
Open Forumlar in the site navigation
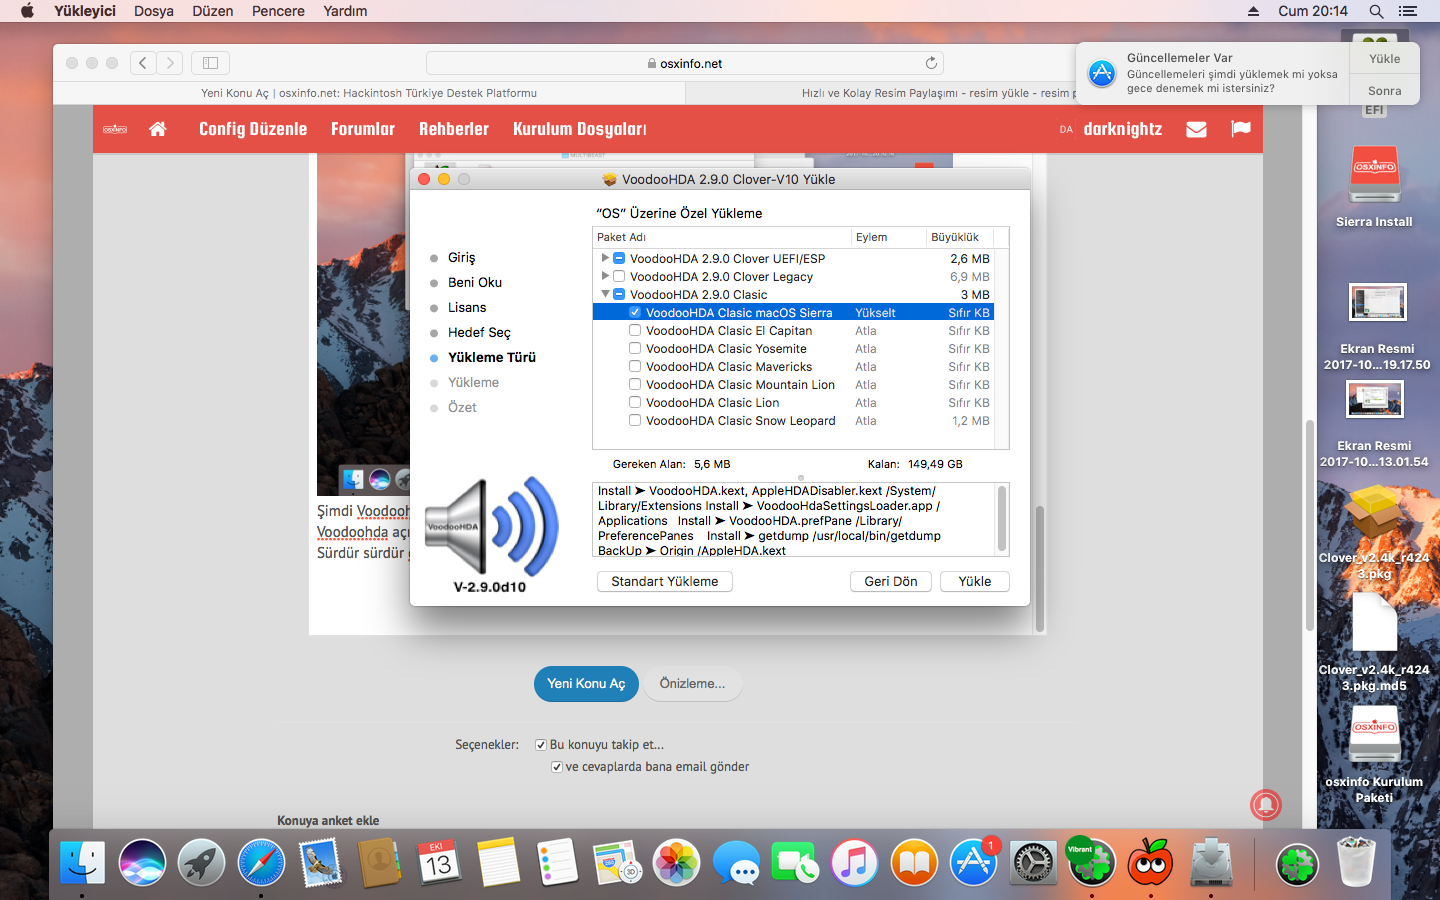362,129
